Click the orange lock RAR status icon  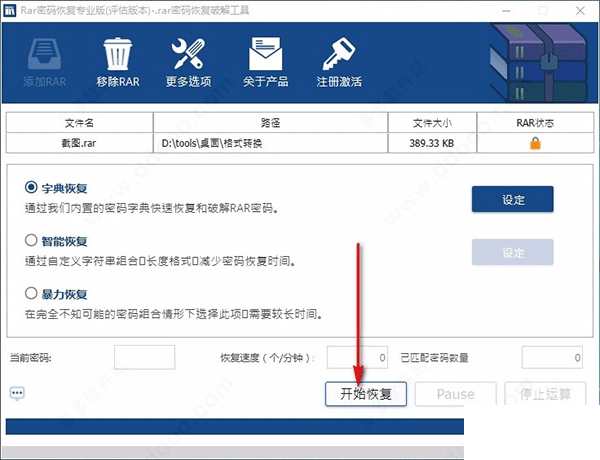pos(535,144)
